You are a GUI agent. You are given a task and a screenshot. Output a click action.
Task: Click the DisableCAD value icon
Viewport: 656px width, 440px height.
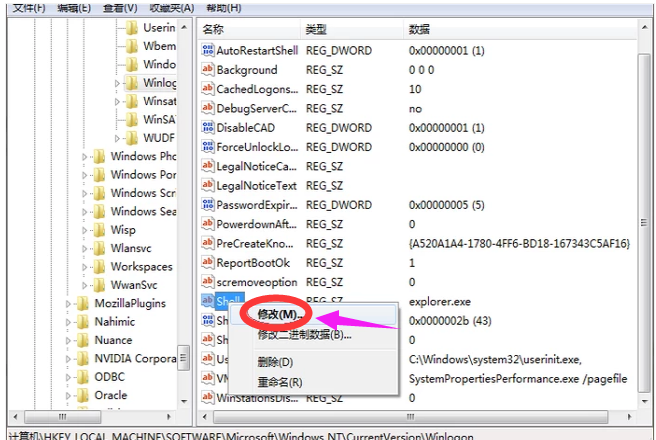tap(208, 128)
